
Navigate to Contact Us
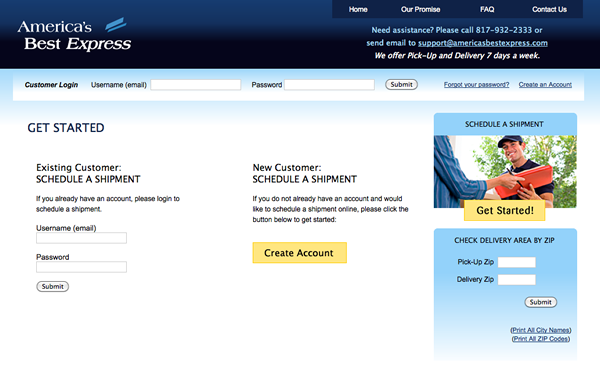point(549,9)
